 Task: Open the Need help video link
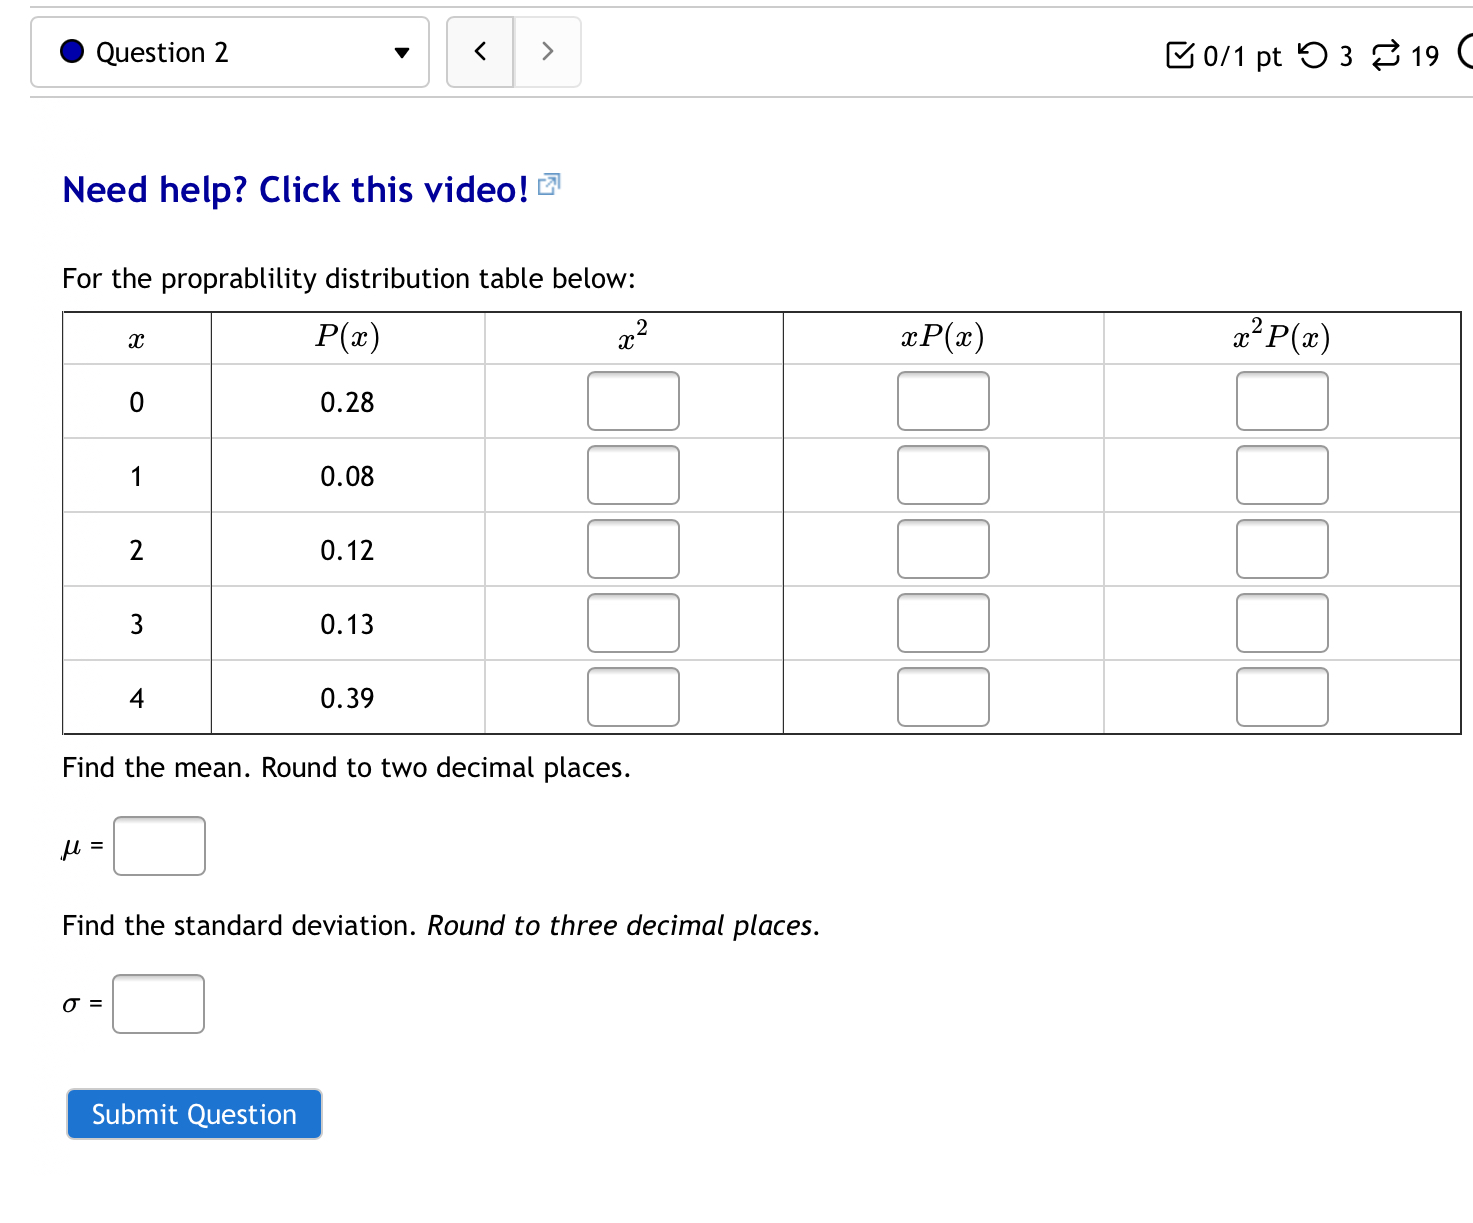click(295, 189)
